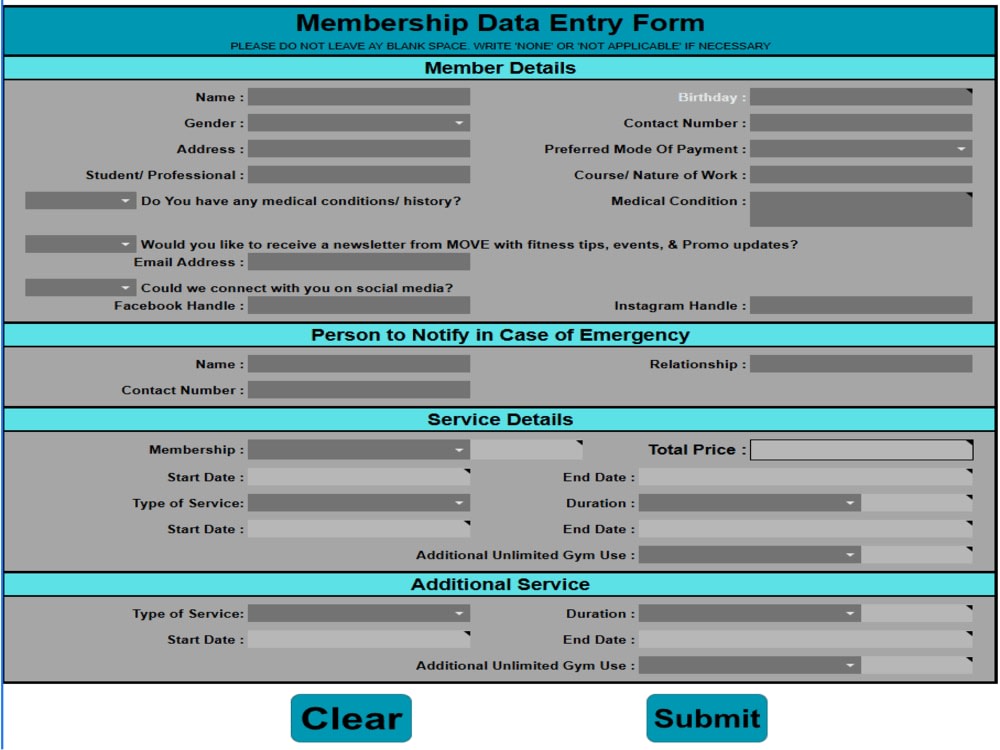Image resolution: width=1000 pixels, height=750 pixels.
Task: Select Service Details service Start Date field
Action: (x=359, y=529)
